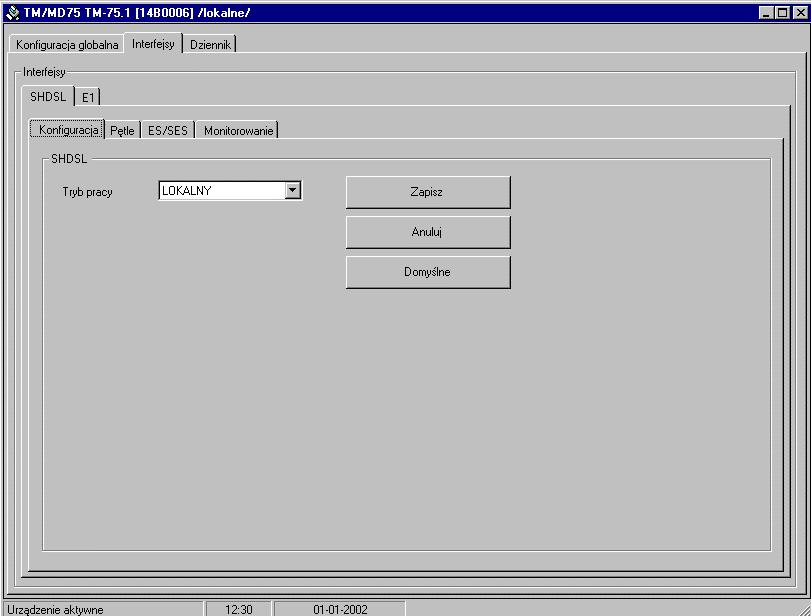
Task: Open the Konfiguracja globalna tab
Action: click(67, 44)
